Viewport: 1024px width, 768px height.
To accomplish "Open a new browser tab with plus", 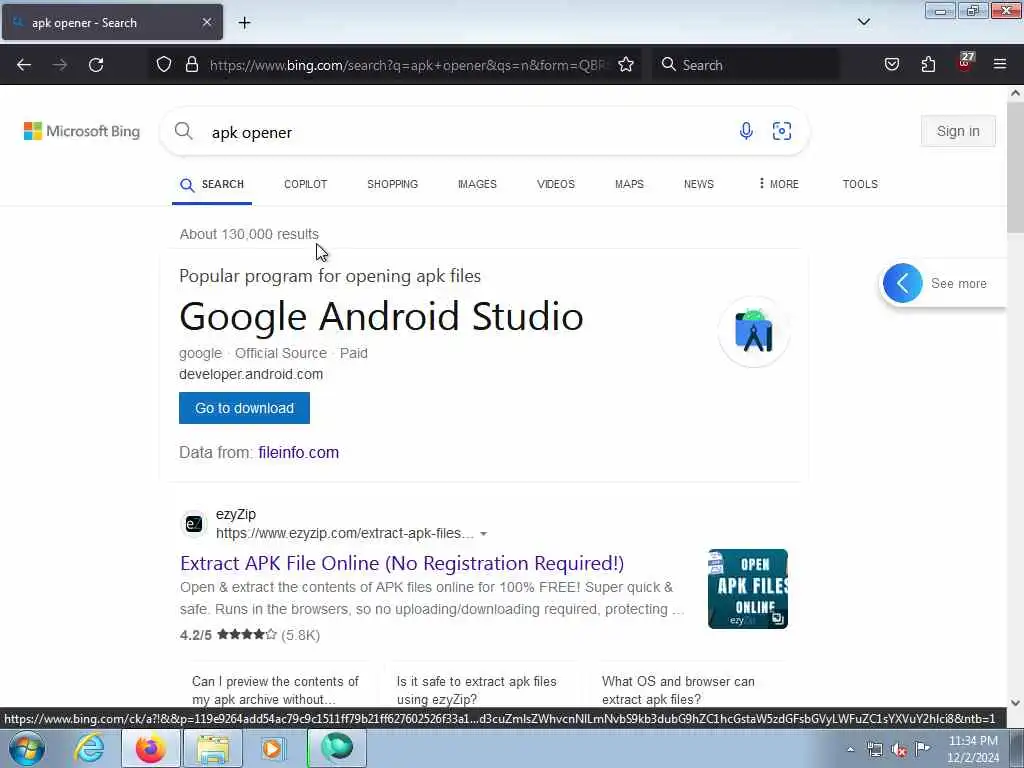I will click(x=244, y=23).
